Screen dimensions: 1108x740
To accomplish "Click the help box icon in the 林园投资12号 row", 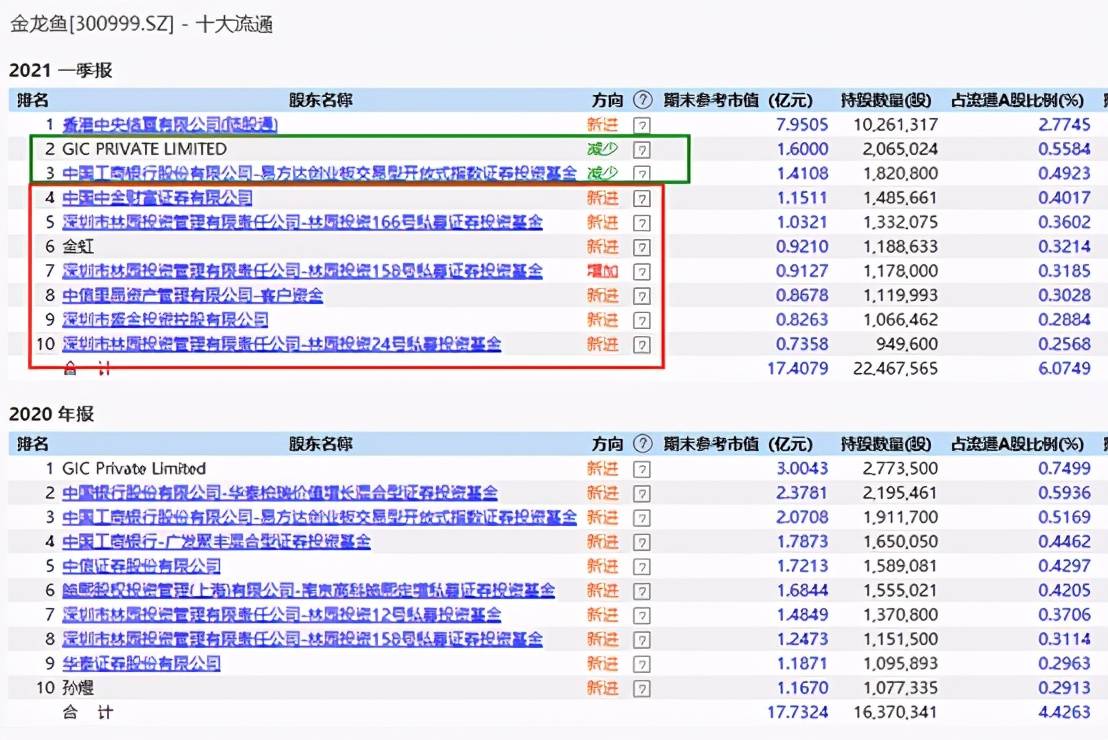I will (642, 616).
